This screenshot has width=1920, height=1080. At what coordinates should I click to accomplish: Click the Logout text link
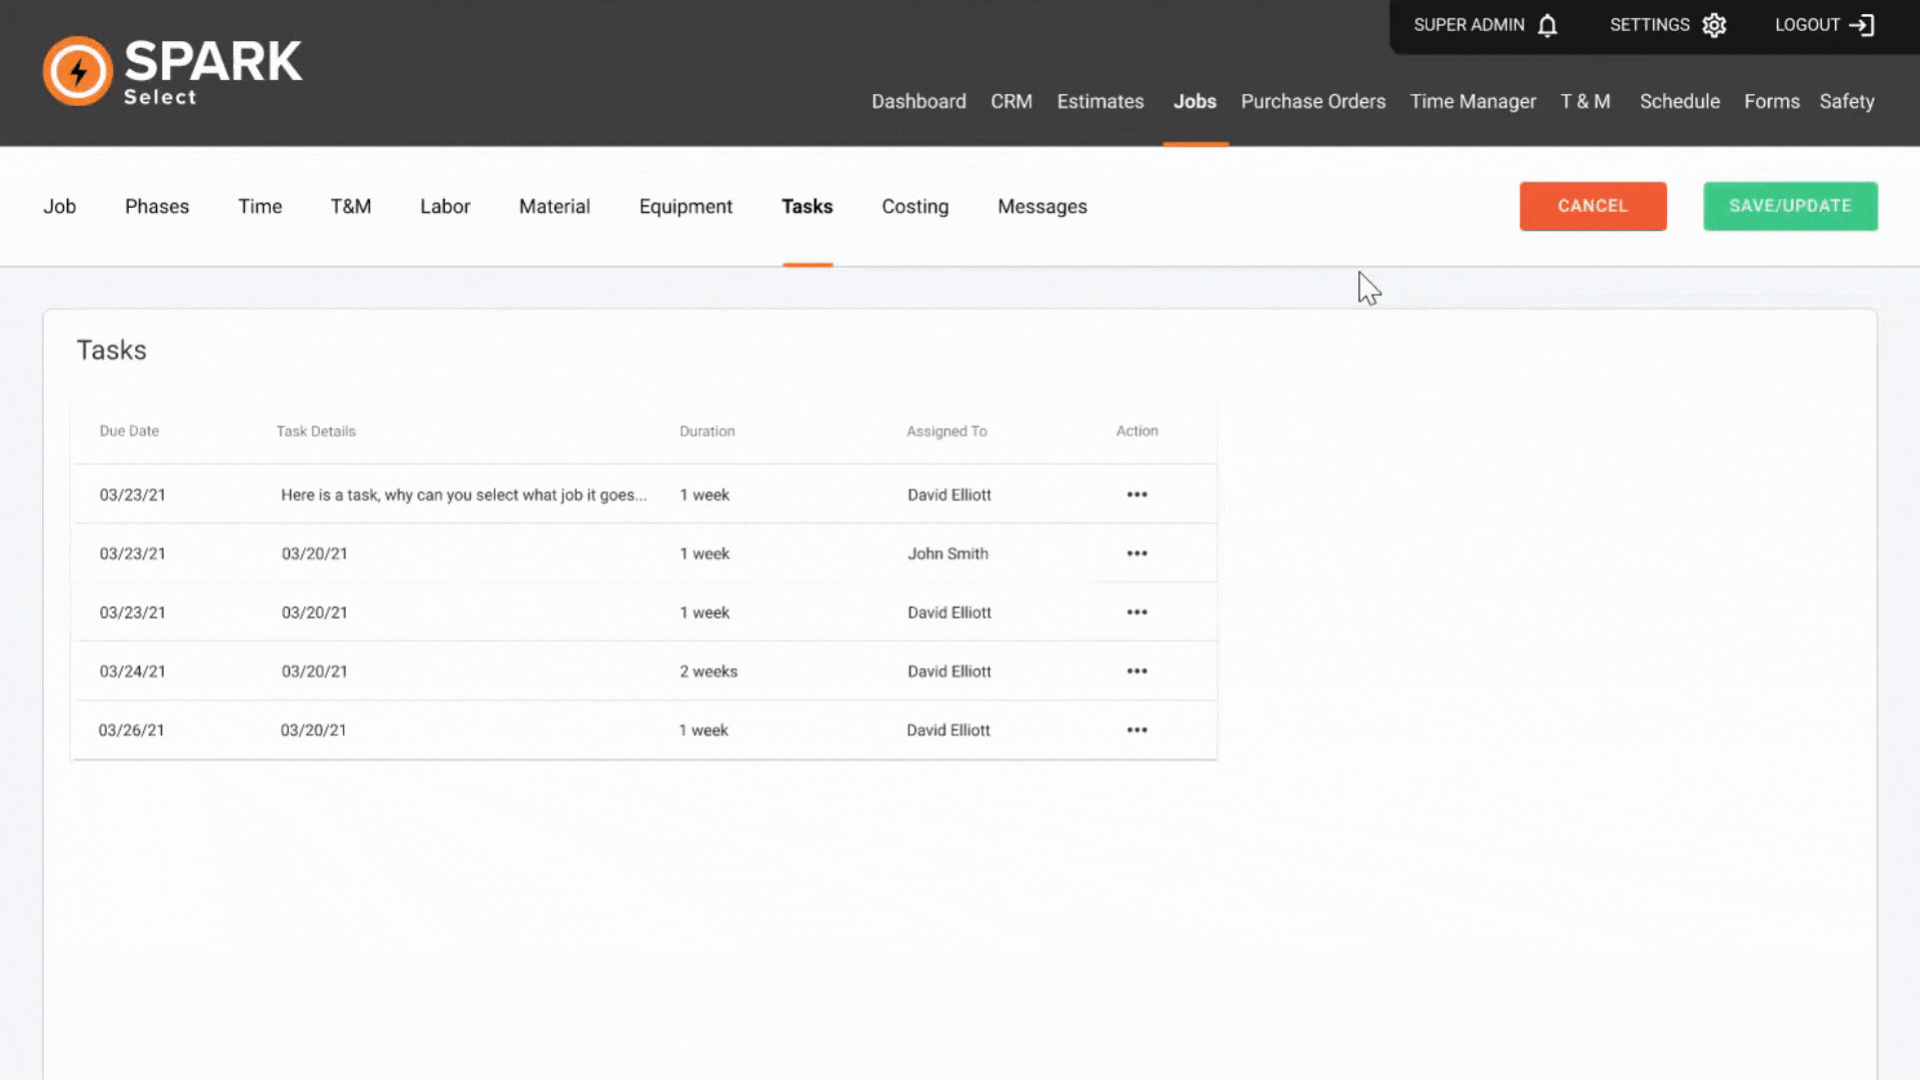(x=1807, y=25)
